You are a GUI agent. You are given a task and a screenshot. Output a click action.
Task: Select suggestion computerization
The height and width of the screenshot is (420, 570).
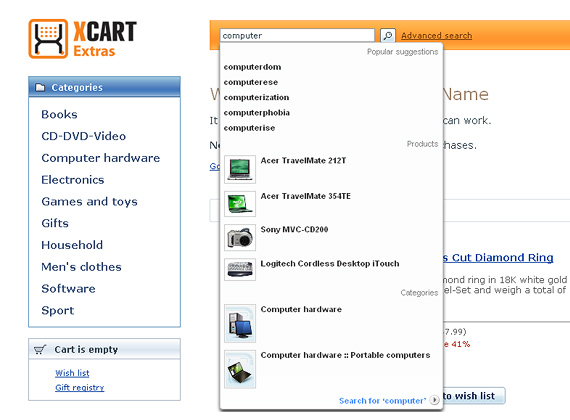coord(256,97)
